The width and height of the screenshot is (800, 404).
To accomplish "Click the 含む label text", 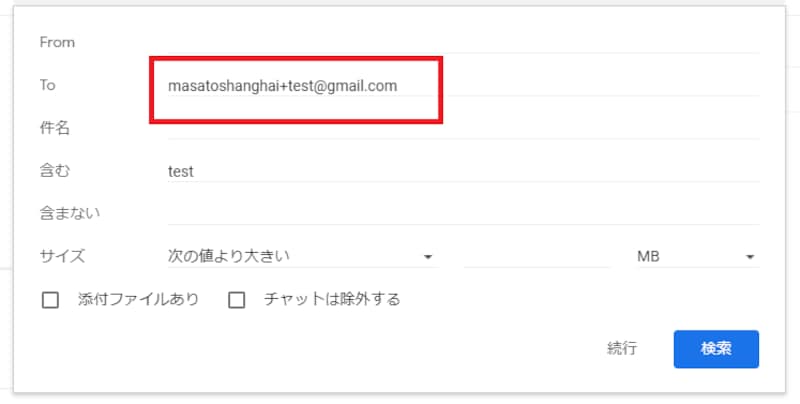I will coord(55,171).
